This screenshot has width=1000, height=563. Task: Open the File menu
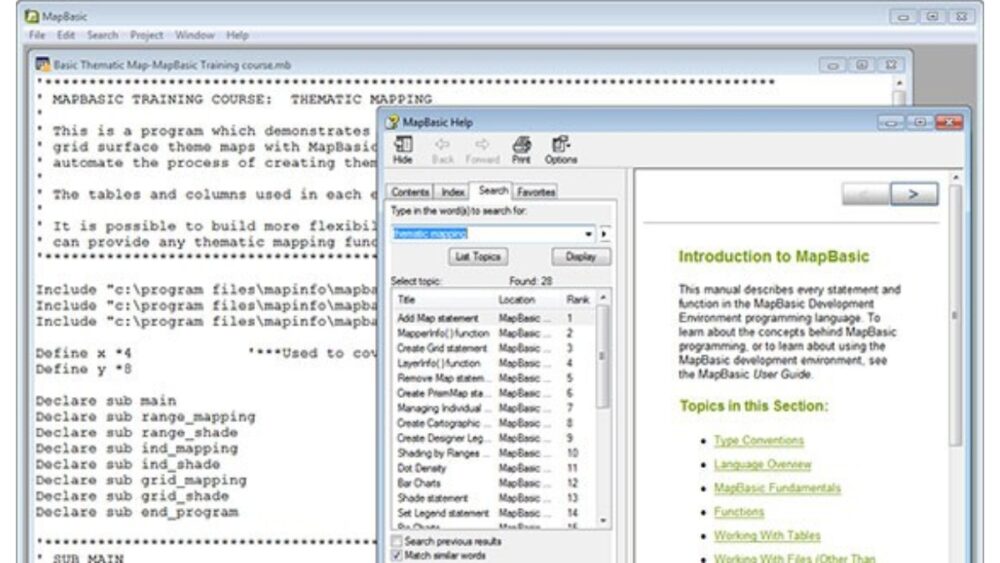pyautogui.click(x=37, y=35)
